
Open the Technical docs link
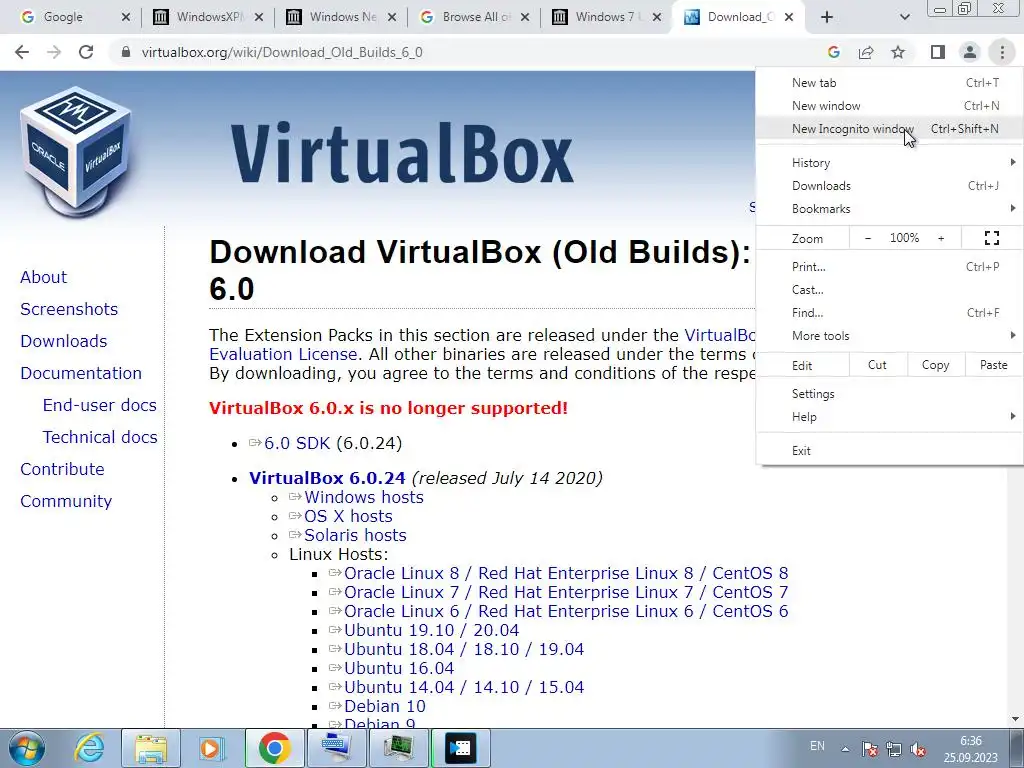(100, 437)
